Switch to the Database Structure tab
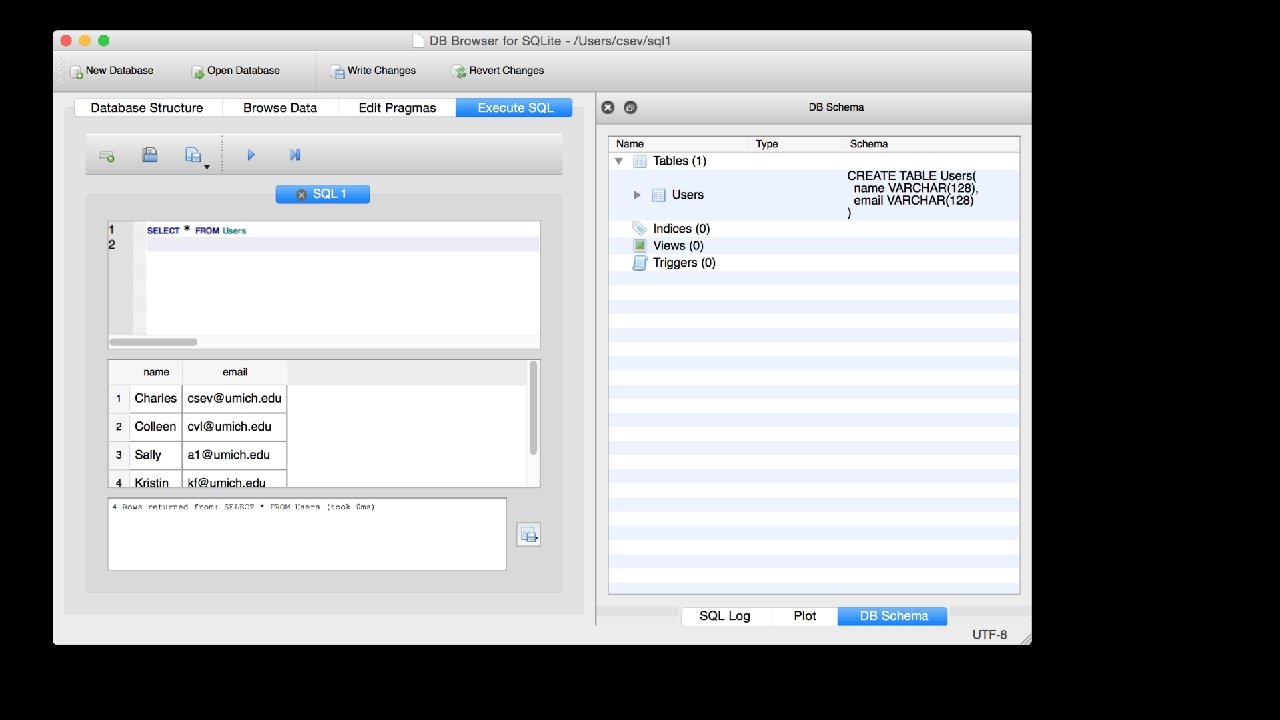Screen dimensions: 1280x720 point(147,108)
